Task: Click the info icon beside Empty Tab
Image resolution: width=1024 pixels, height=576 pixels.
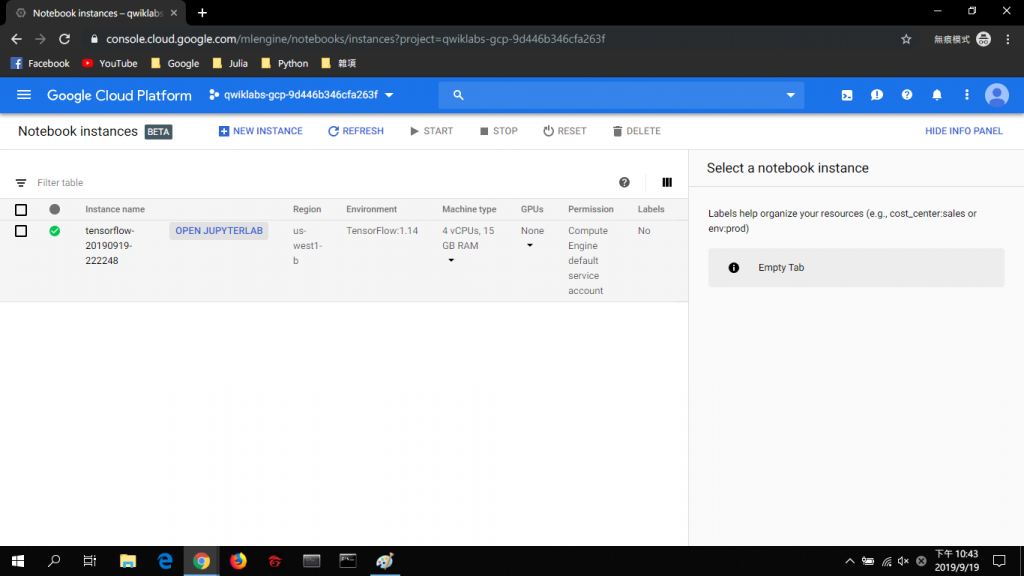Action: point(733,268)
